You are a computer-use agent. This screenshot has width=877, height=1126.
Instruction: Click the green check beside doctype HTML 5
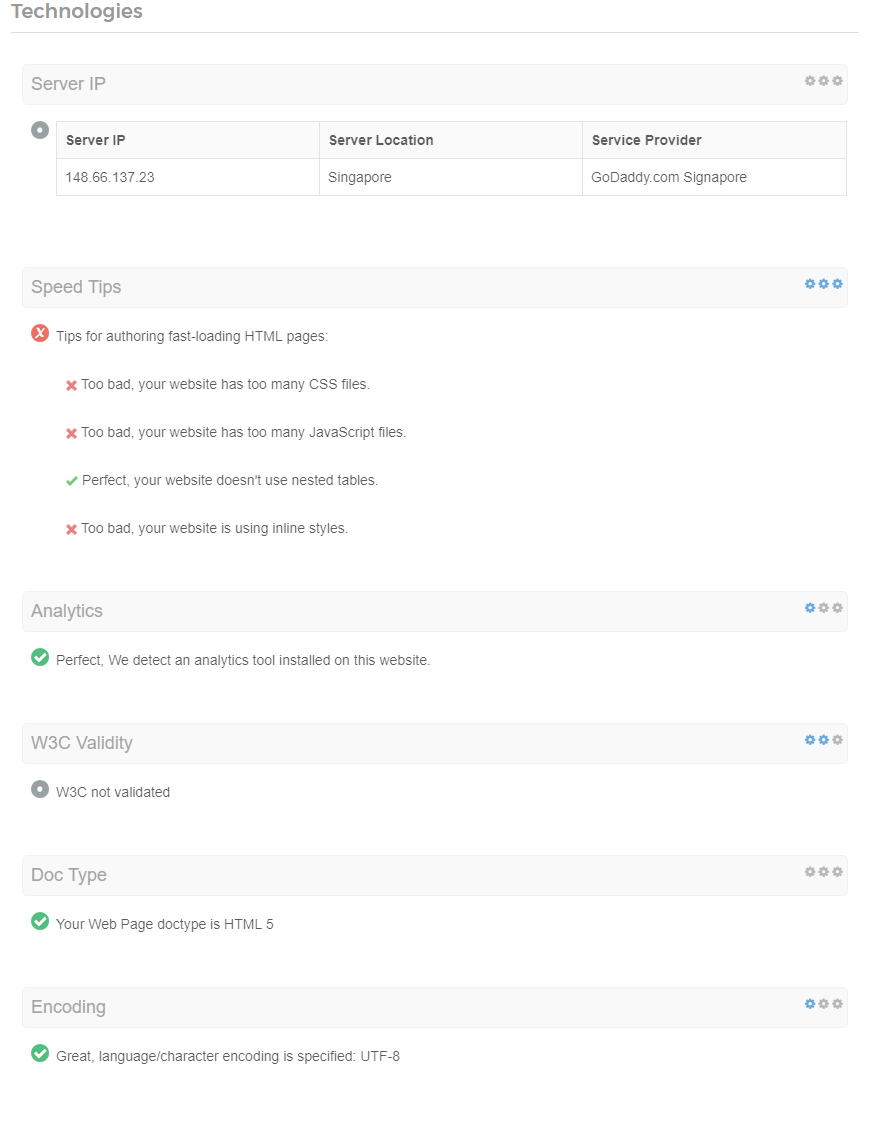[x=40, y=921]
